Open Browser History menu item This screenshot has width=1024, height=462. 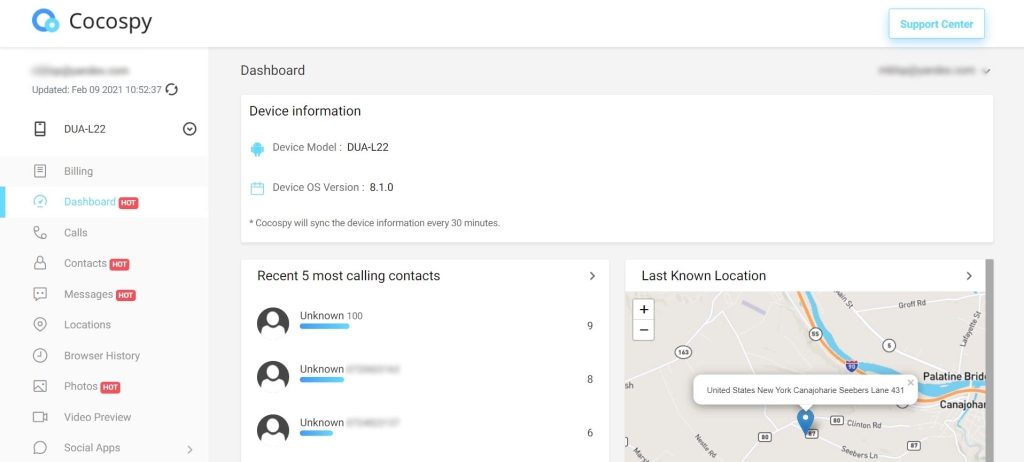pyautogui.click(x=104, y=355)
